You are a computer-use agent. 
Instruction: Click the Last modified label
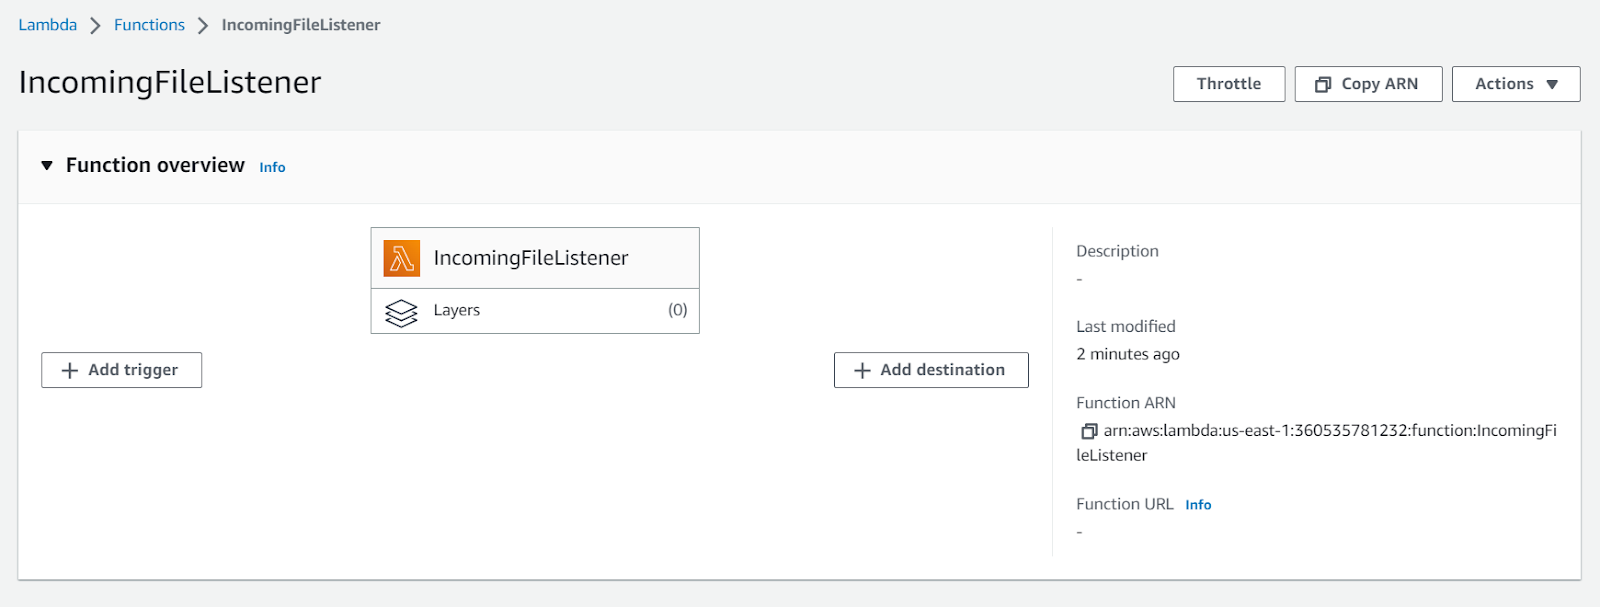[1126, 326]
